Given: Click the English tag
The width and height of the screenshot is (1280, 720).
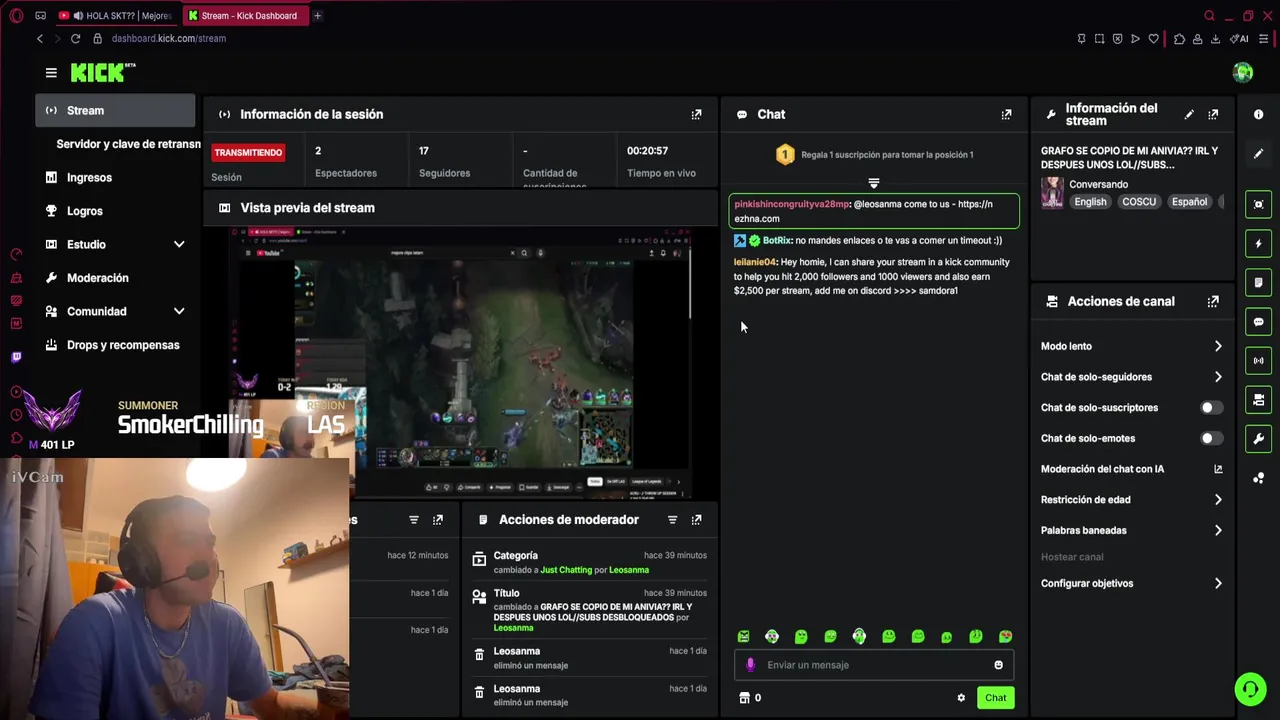Looking at the screenshot, I should (x=1090, y=202).
